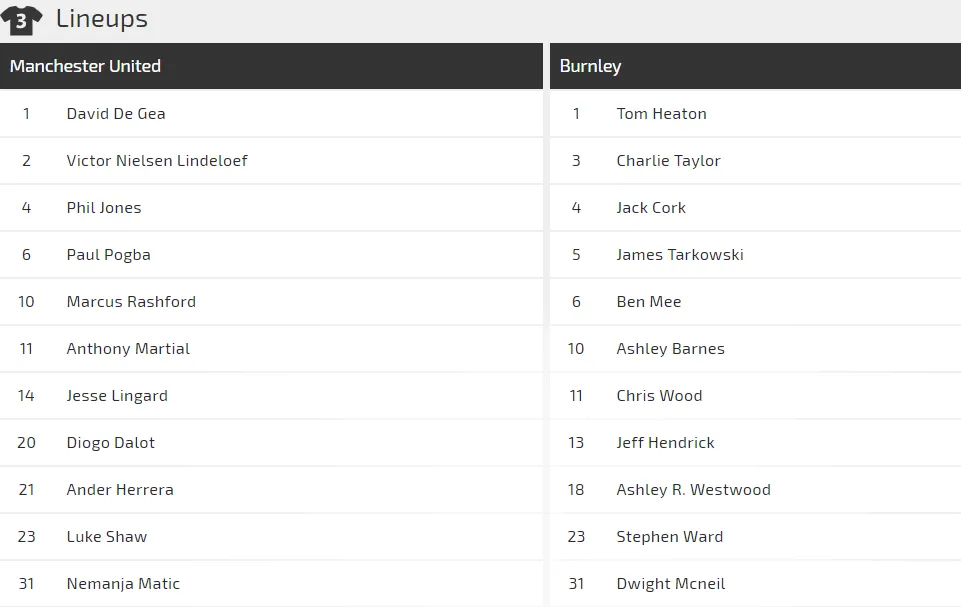Click Diogo Dalot's name
The image size is (961, 607).
pos(110,443)
